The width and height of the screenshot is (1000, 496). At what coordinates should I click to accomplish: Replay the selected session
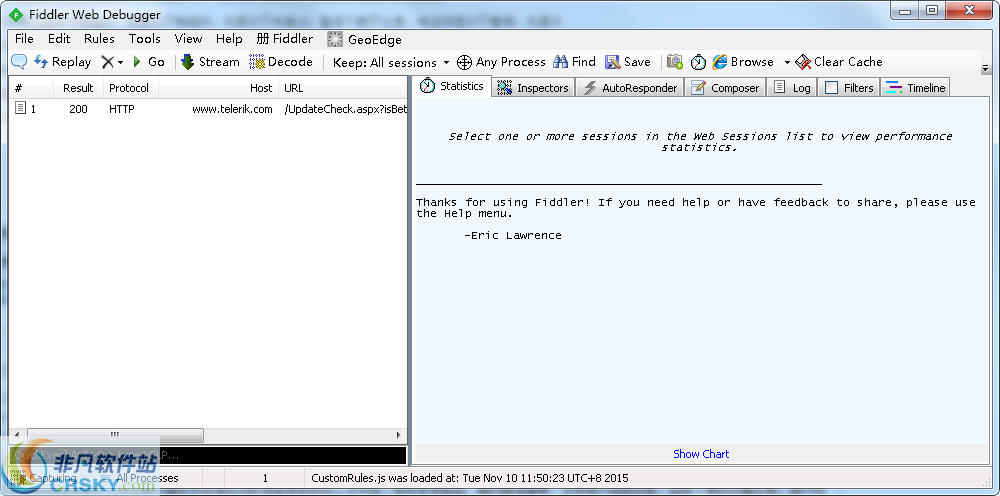(62, 62)
